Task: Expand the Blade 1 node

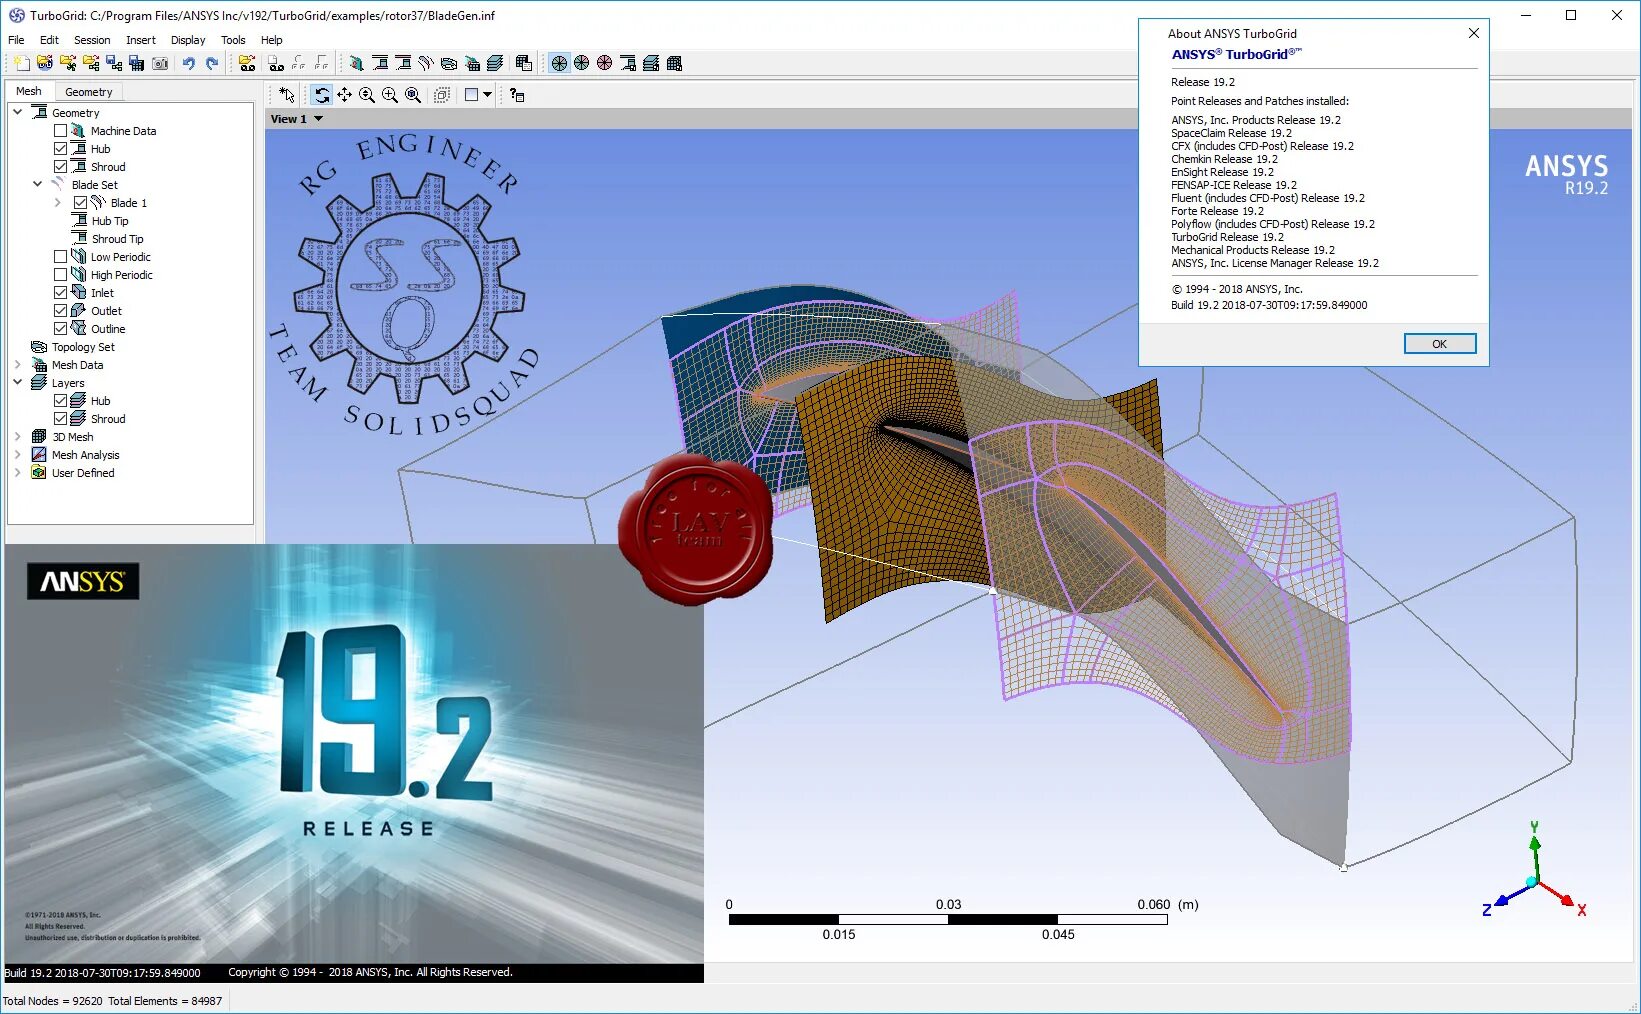Action: [58, 203]
